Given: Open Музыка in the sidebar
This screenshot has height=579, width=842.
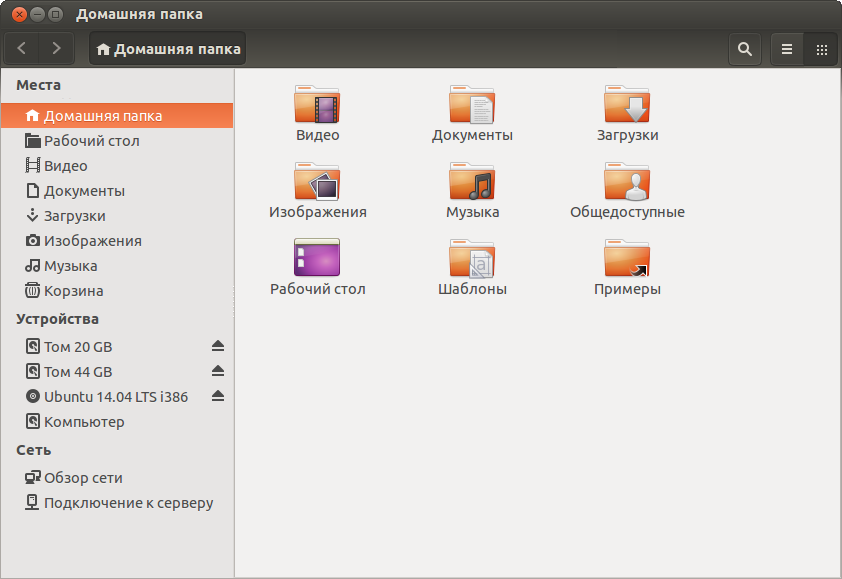Looking at the screenshot, I should click(117, 265).
